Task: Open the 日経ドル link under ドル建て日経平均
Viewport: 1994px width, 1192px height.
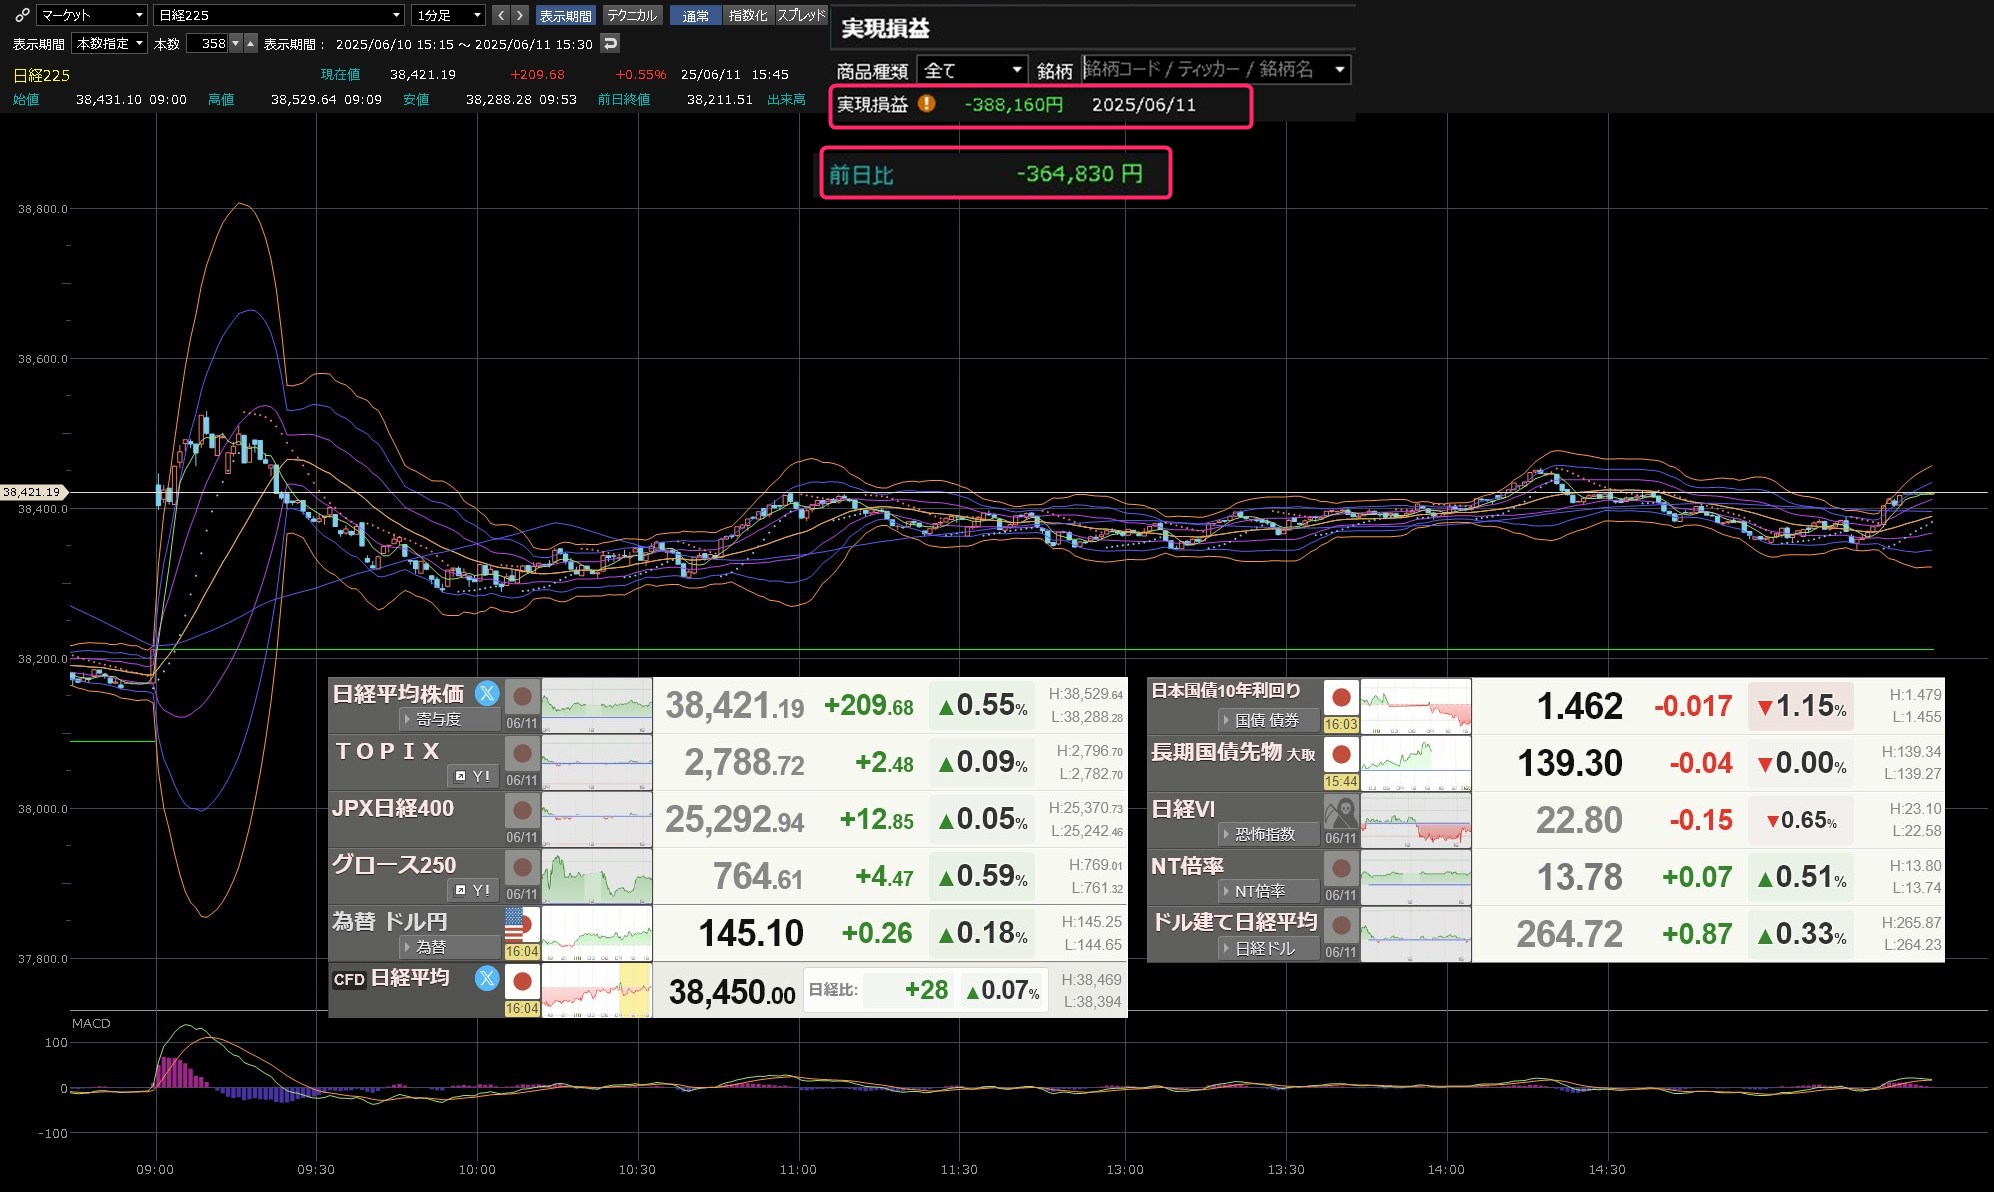Action: 1268,947
